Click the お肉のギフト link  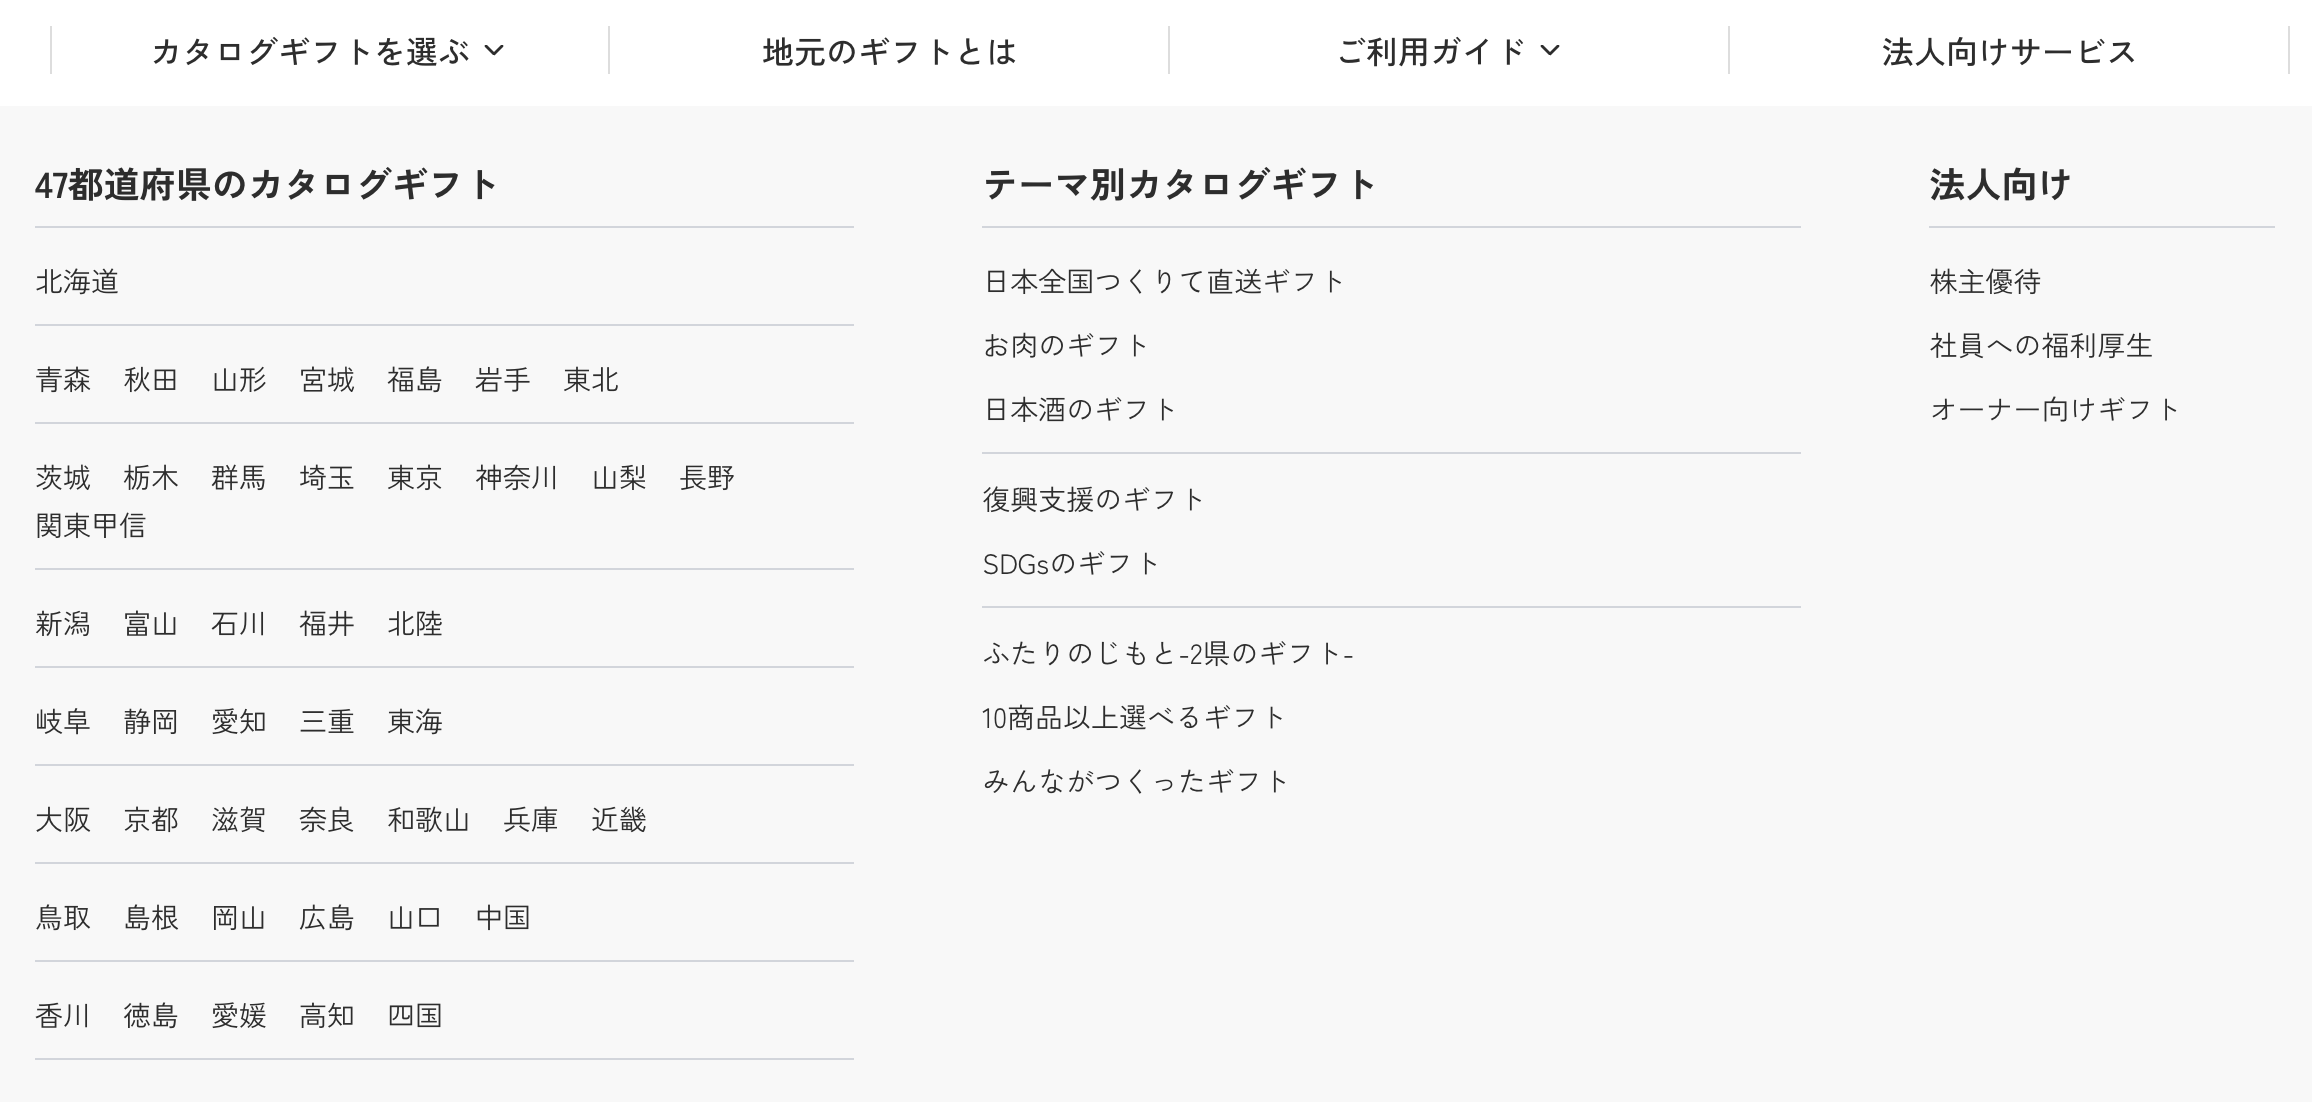pyautogui.click(x=1066, y=346)
